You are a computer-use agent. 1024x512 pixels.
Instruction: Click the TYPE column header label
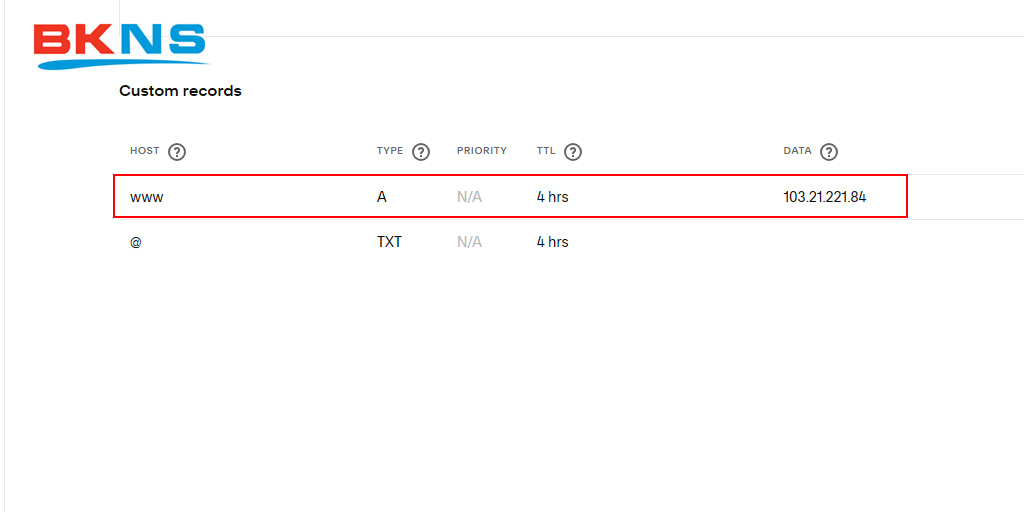pyautogui.click(x=390, y=151)
